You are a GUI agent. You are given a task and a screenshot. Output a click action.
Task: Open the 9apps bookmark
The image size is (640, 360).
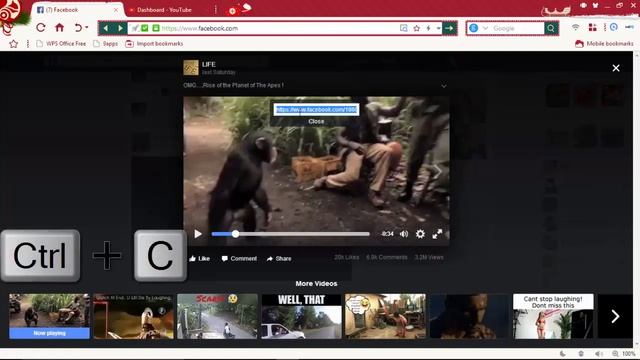pos(106,43)
